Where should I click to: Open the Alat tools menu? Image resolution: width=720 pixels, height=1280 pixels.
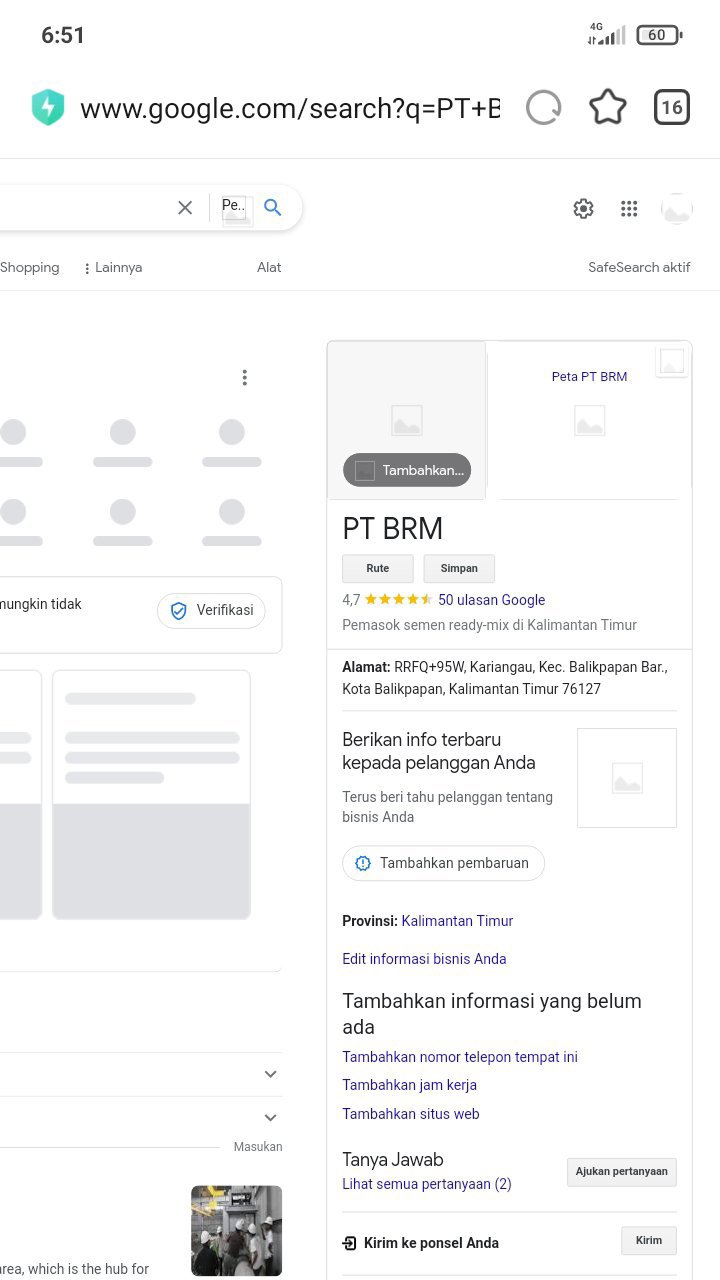[269, 268]
